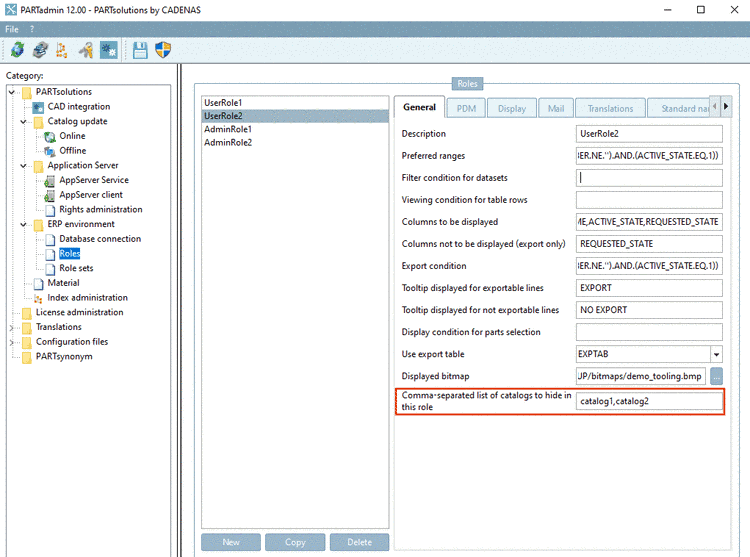
Task: Open the File menu
Action: [x=11, y=29]
